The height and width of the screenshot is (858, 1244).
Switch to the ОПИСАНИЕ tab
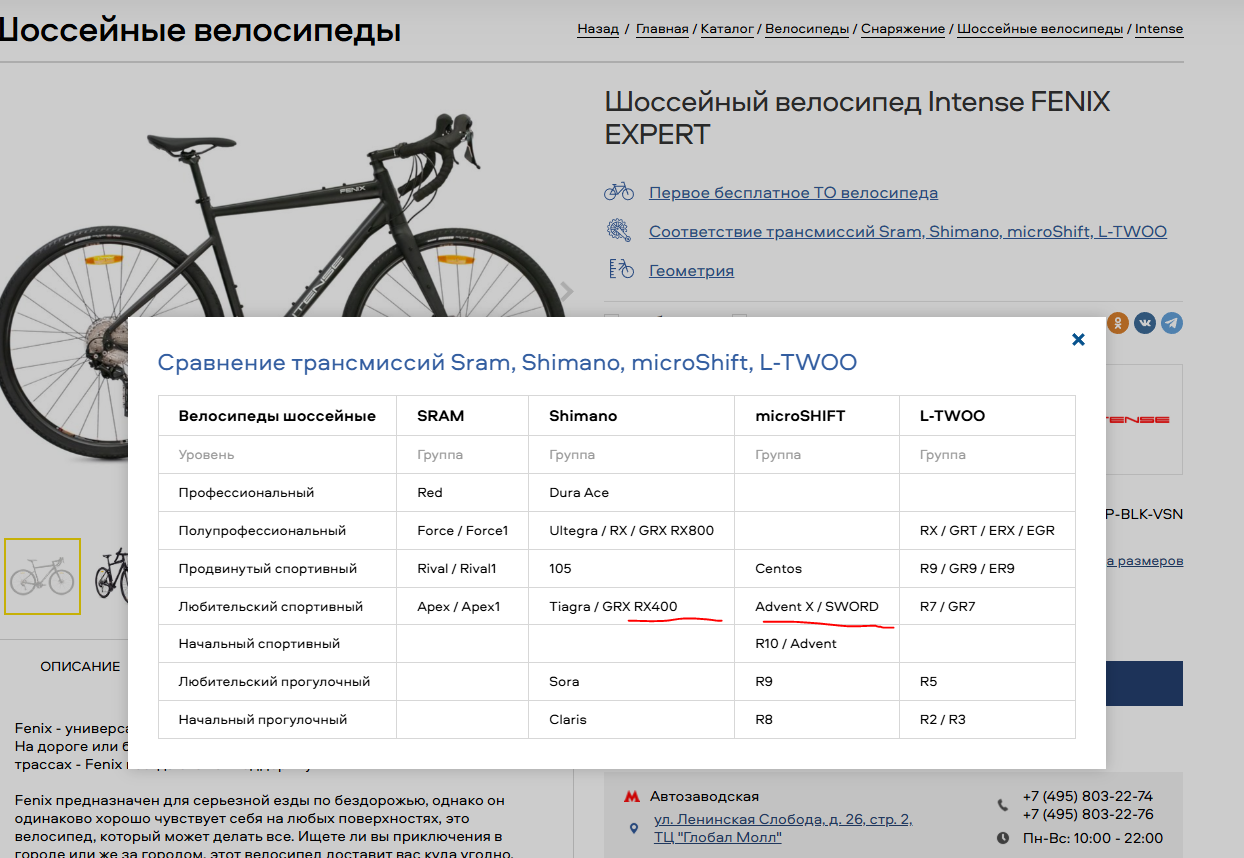(x=80, y=666)
